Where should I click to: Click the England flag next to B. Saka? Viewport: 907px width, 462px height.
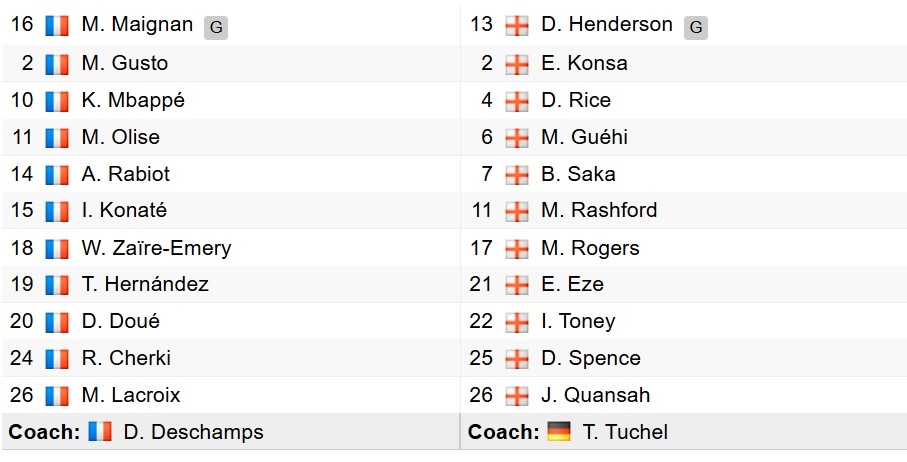coord(517,175)
